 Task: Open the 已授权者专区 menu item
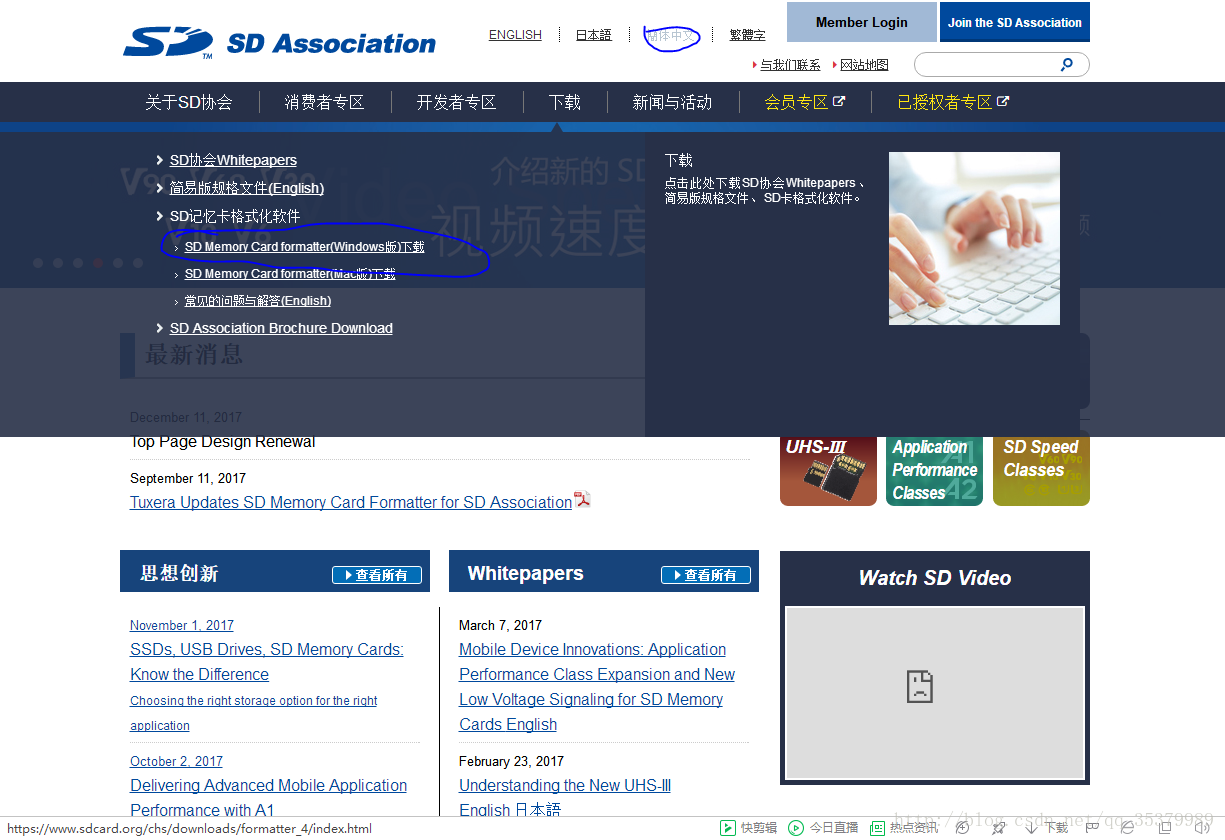(944, 102)
